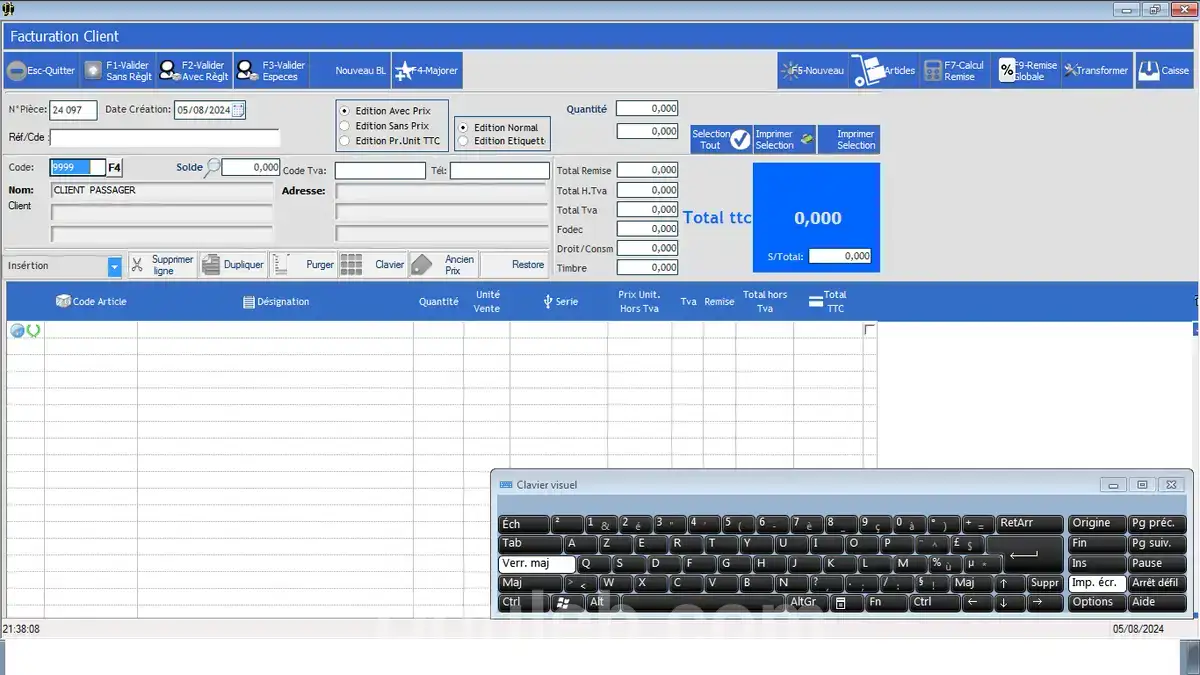Click the Esc-Quitter button
The image size is (1200, 675).
pos(40,70)
